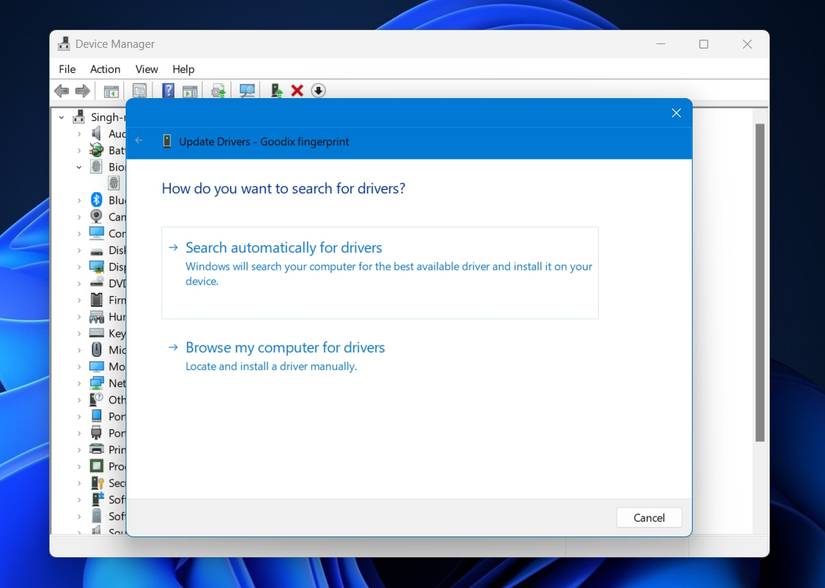Viewport: 825px width, 588px height.
Task: Select Browse my computer for drivers
Action: [x=285, y=347]
